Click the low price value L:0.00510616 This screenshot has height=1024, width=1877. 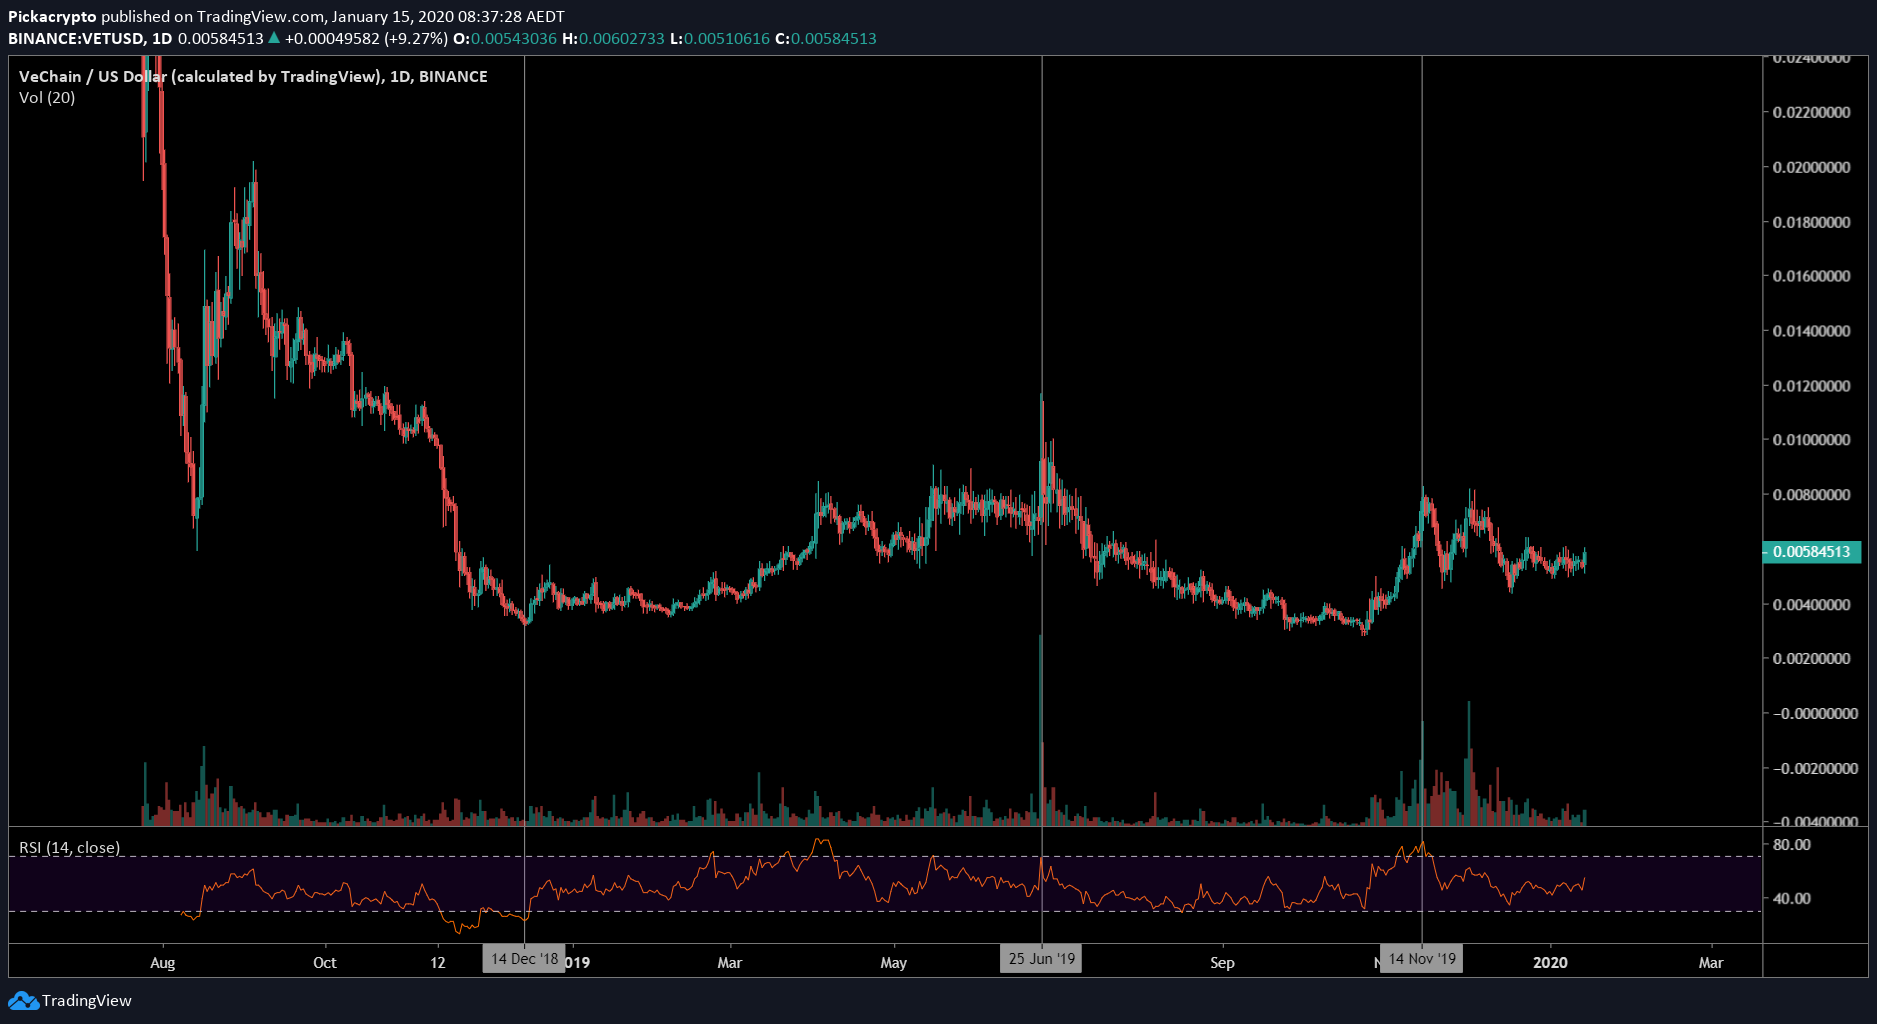click(x=720, y=38)
